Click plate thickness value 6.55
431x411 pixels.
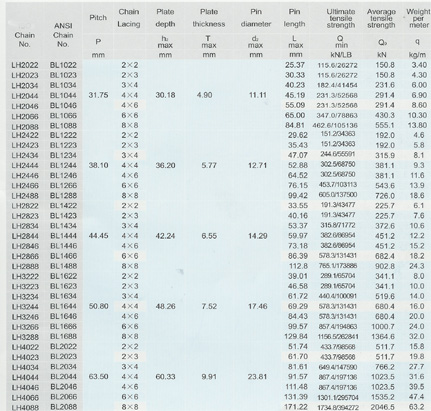[x=209, y=236]
